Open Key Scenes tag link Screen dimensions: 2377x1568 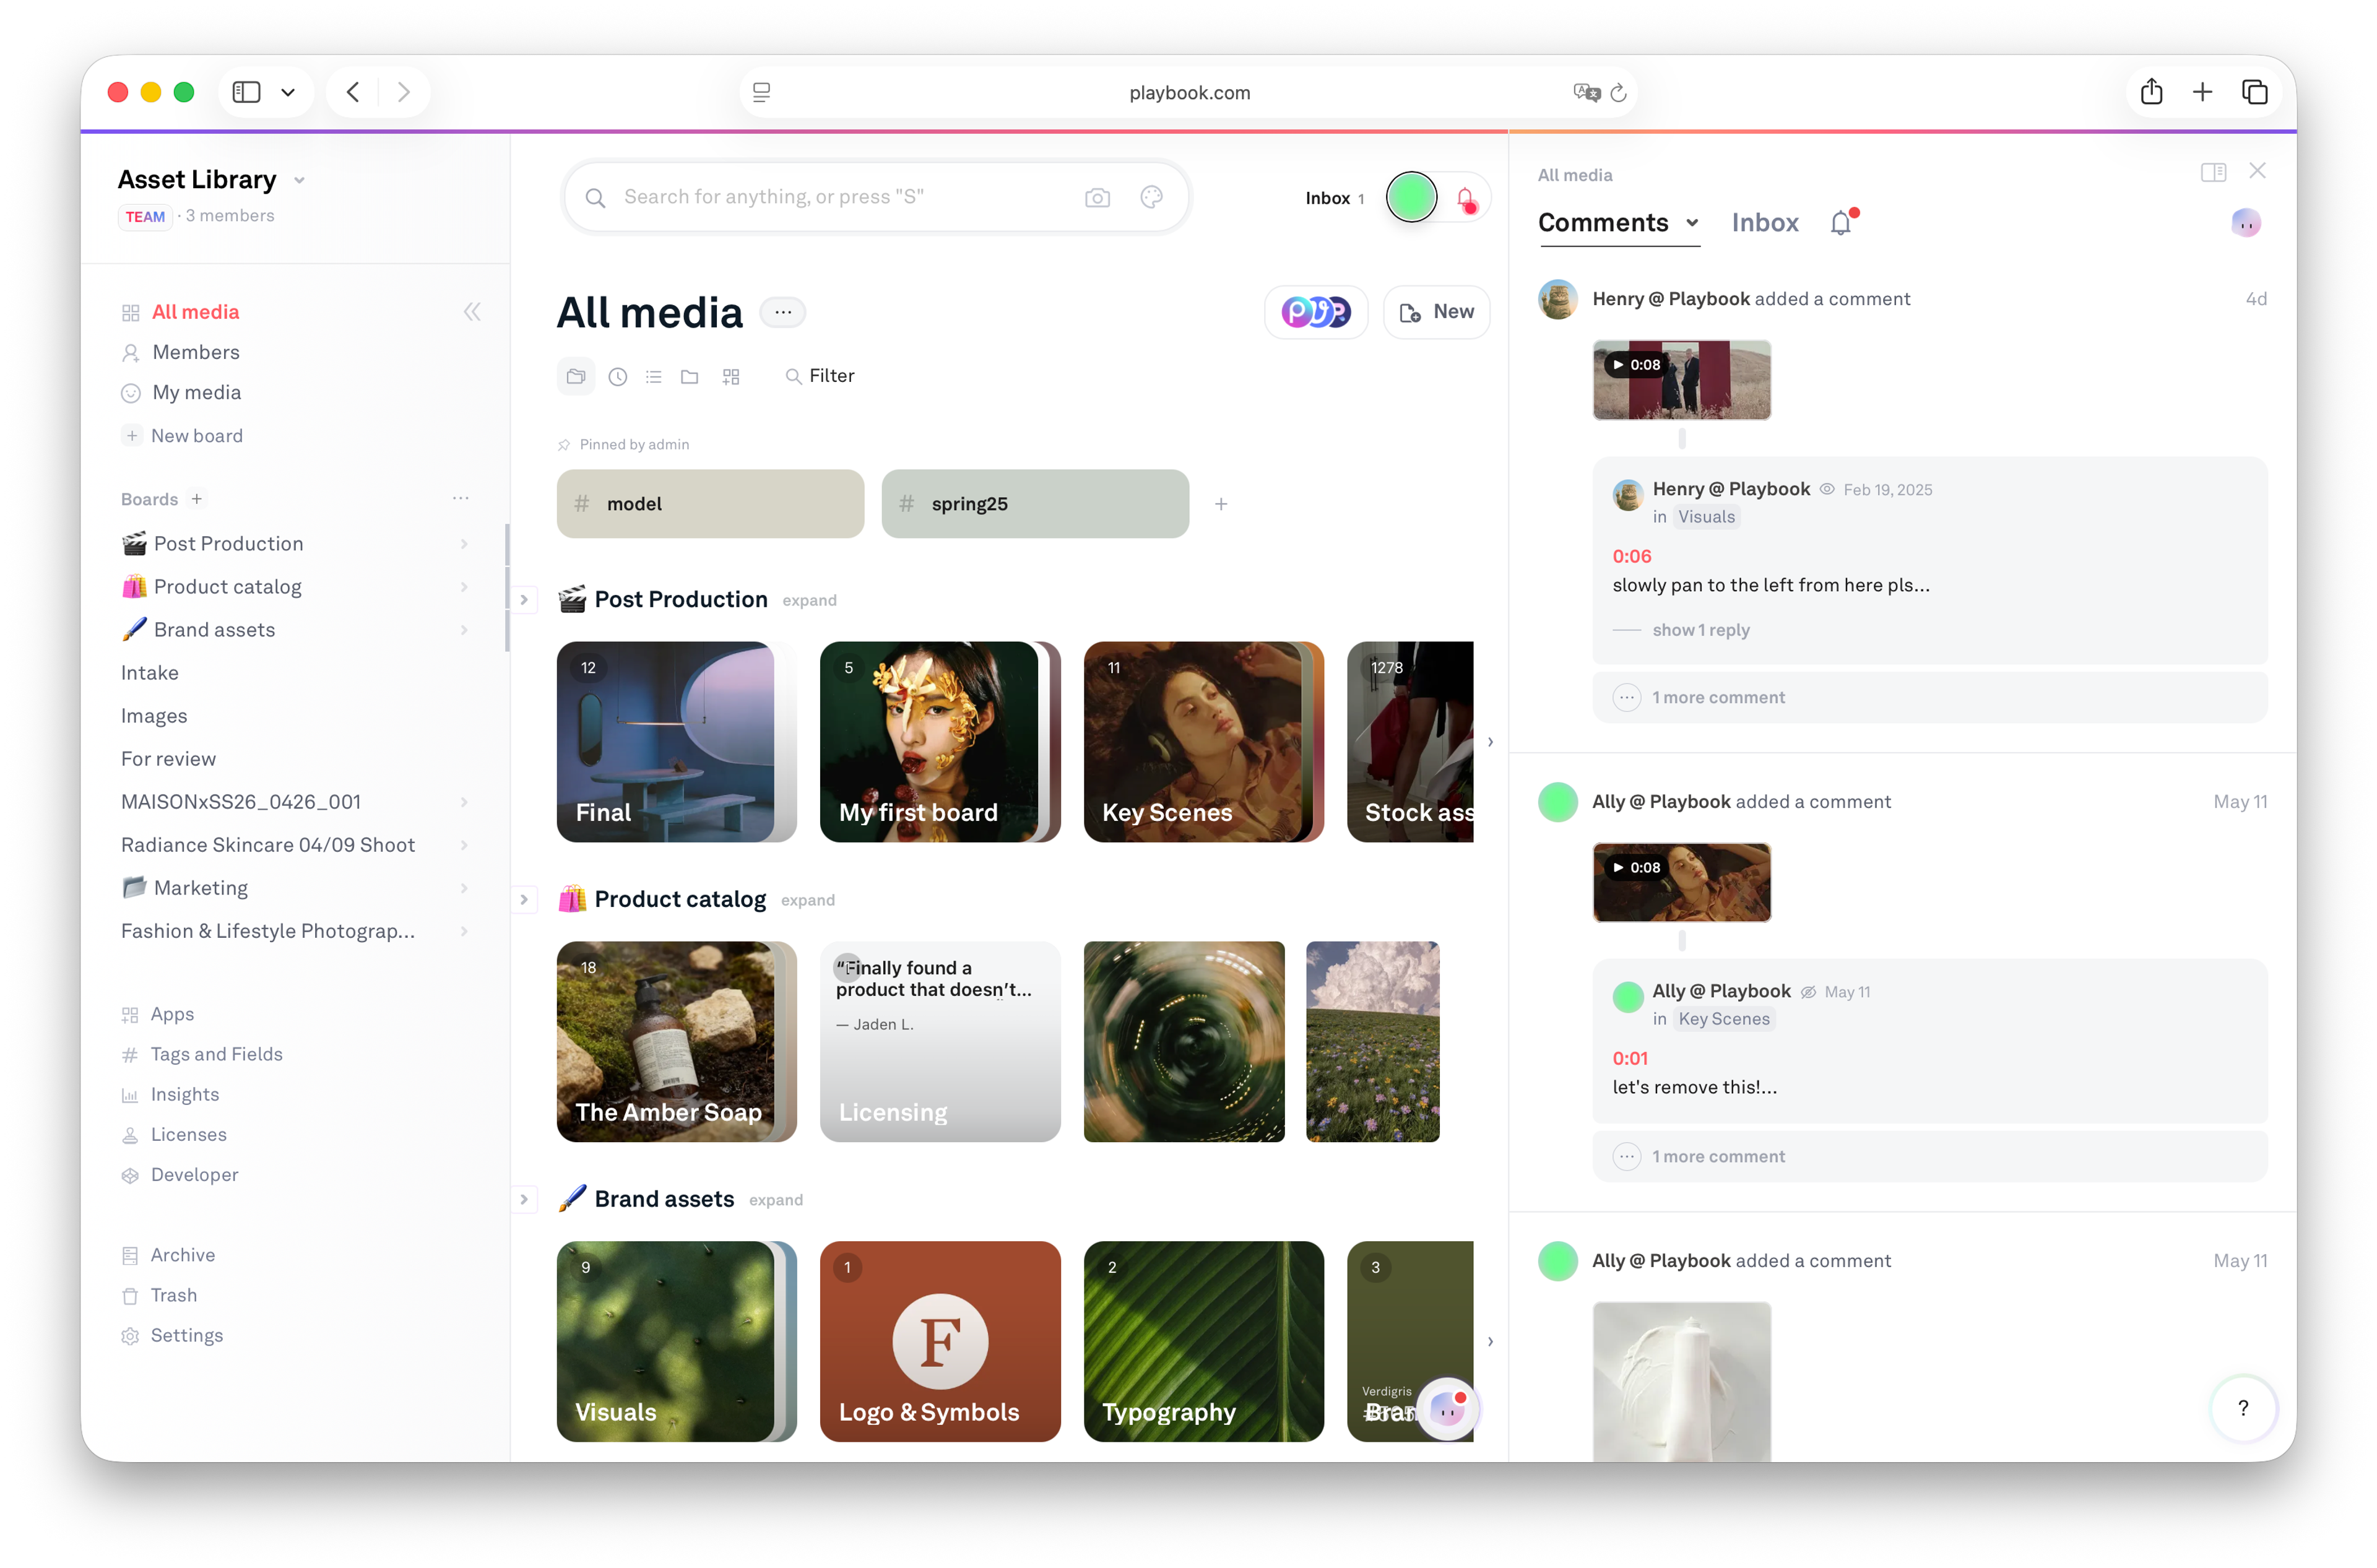pos(1723,1019)
